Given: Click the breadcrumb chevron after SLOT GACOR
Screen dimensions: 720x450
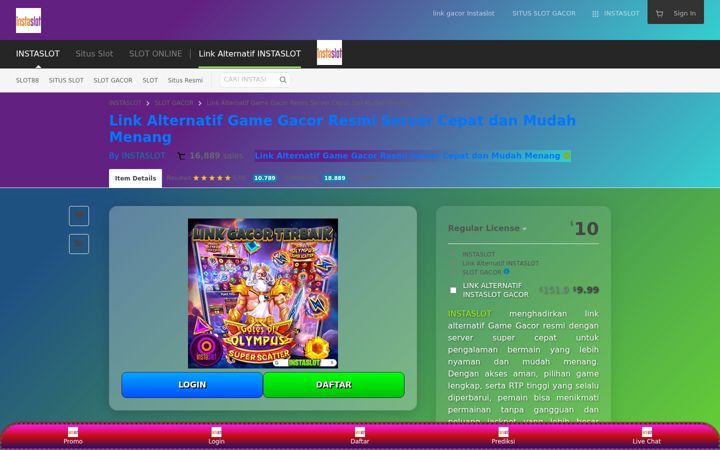Looking at the screenshot, I should coord(200,103).
